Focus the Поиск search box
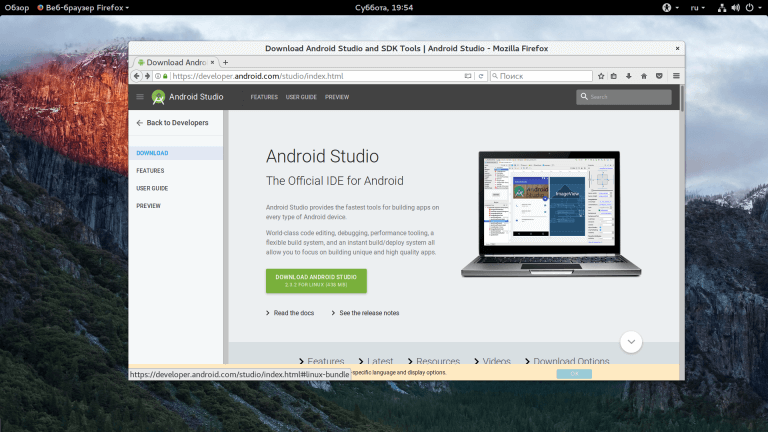The height and width of the screenshot is (432, 768). [541, 76]
